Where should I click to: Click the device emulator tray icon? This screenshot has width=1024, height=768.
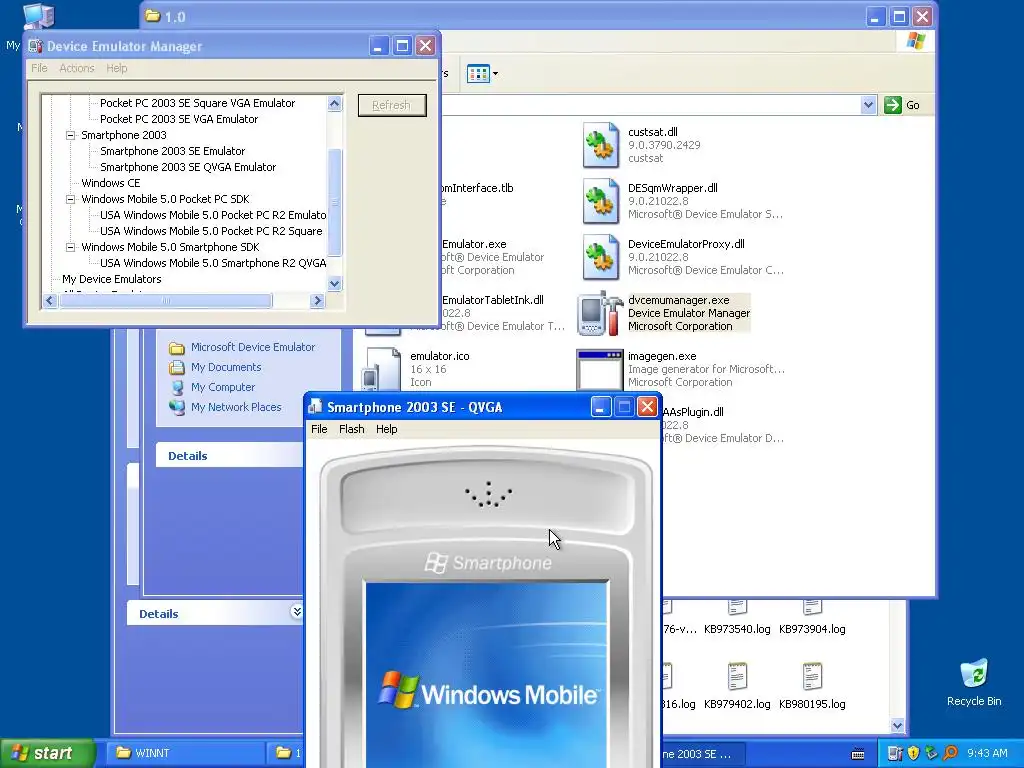click(x=895, y=753)
